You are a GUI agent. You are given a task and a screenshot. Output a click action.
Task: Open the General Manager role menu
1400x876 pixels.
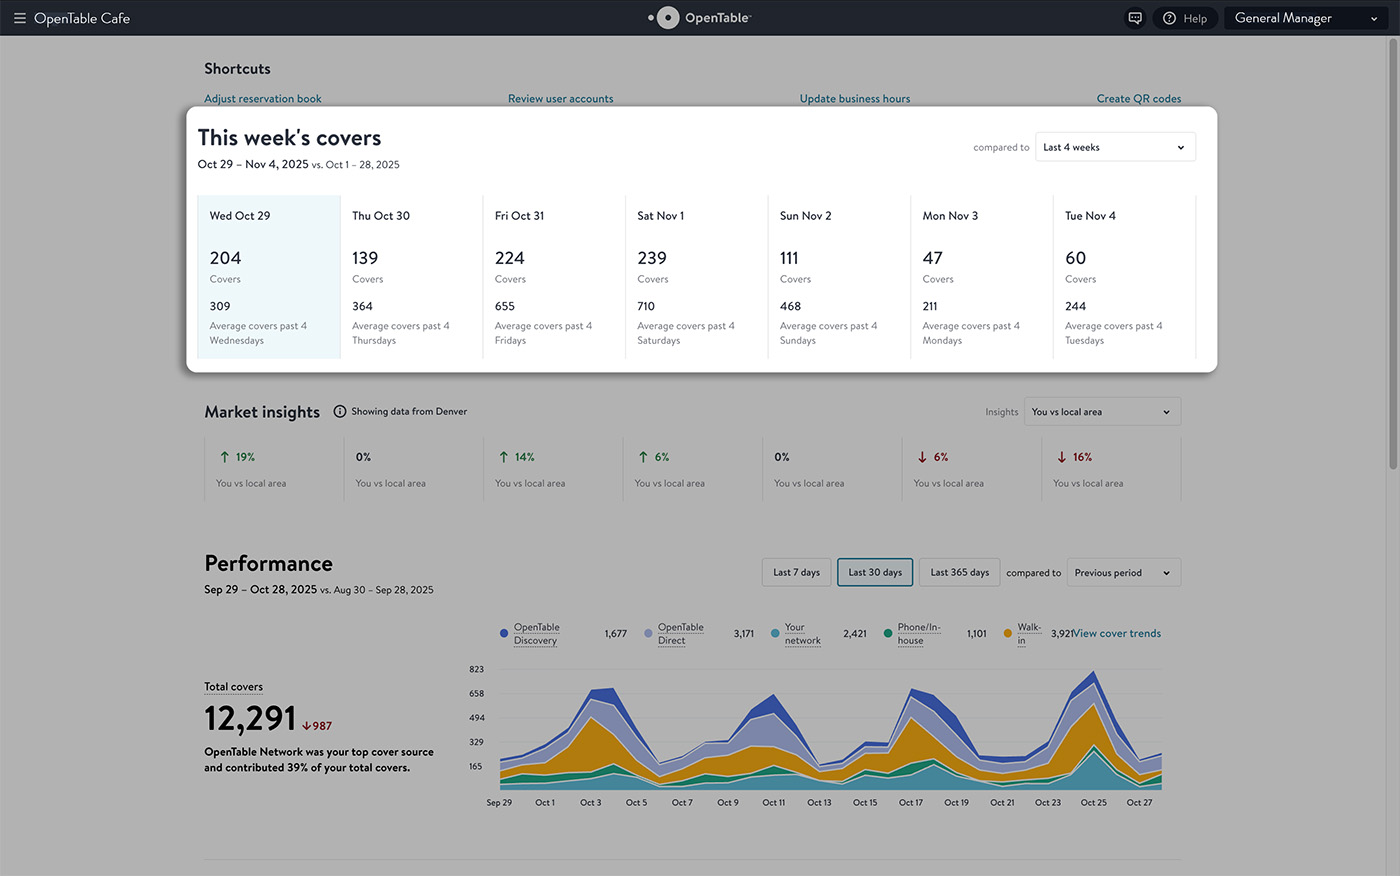point(1305,18)
